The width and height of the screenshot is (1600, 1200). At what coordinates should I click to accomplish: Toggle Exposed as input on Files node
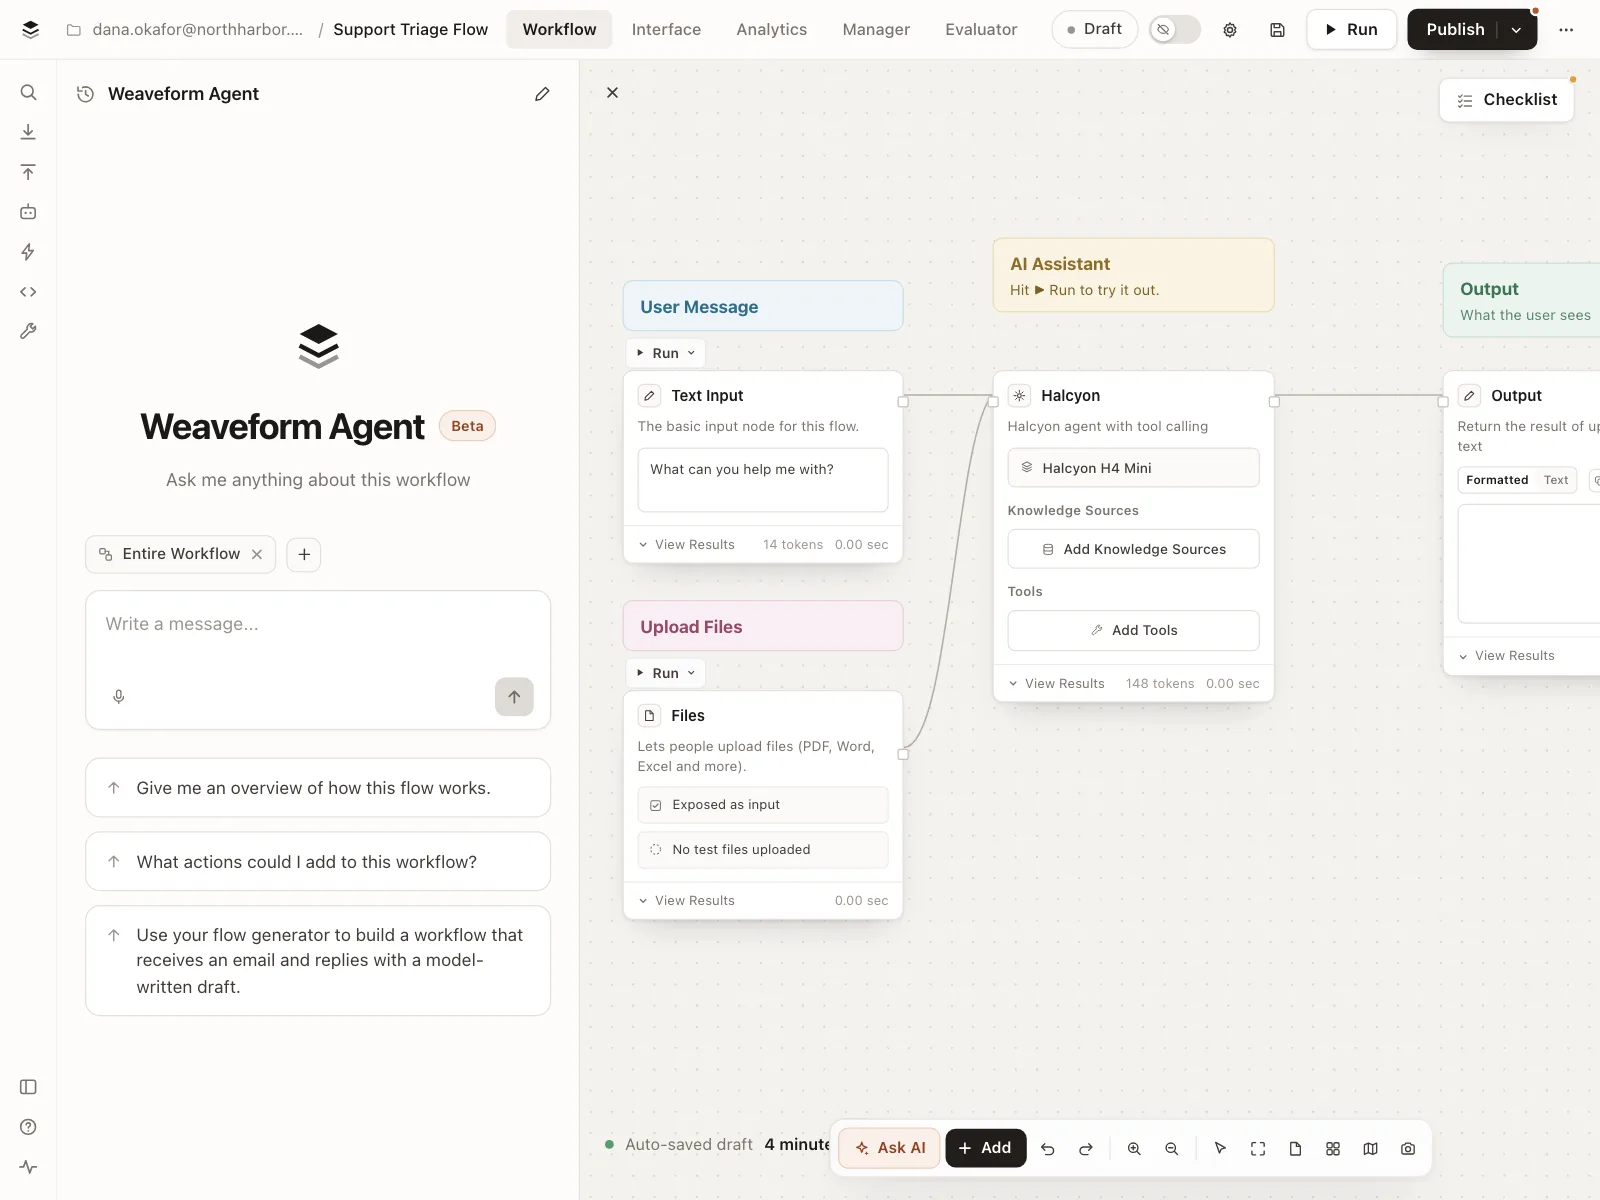click(763, 805)
